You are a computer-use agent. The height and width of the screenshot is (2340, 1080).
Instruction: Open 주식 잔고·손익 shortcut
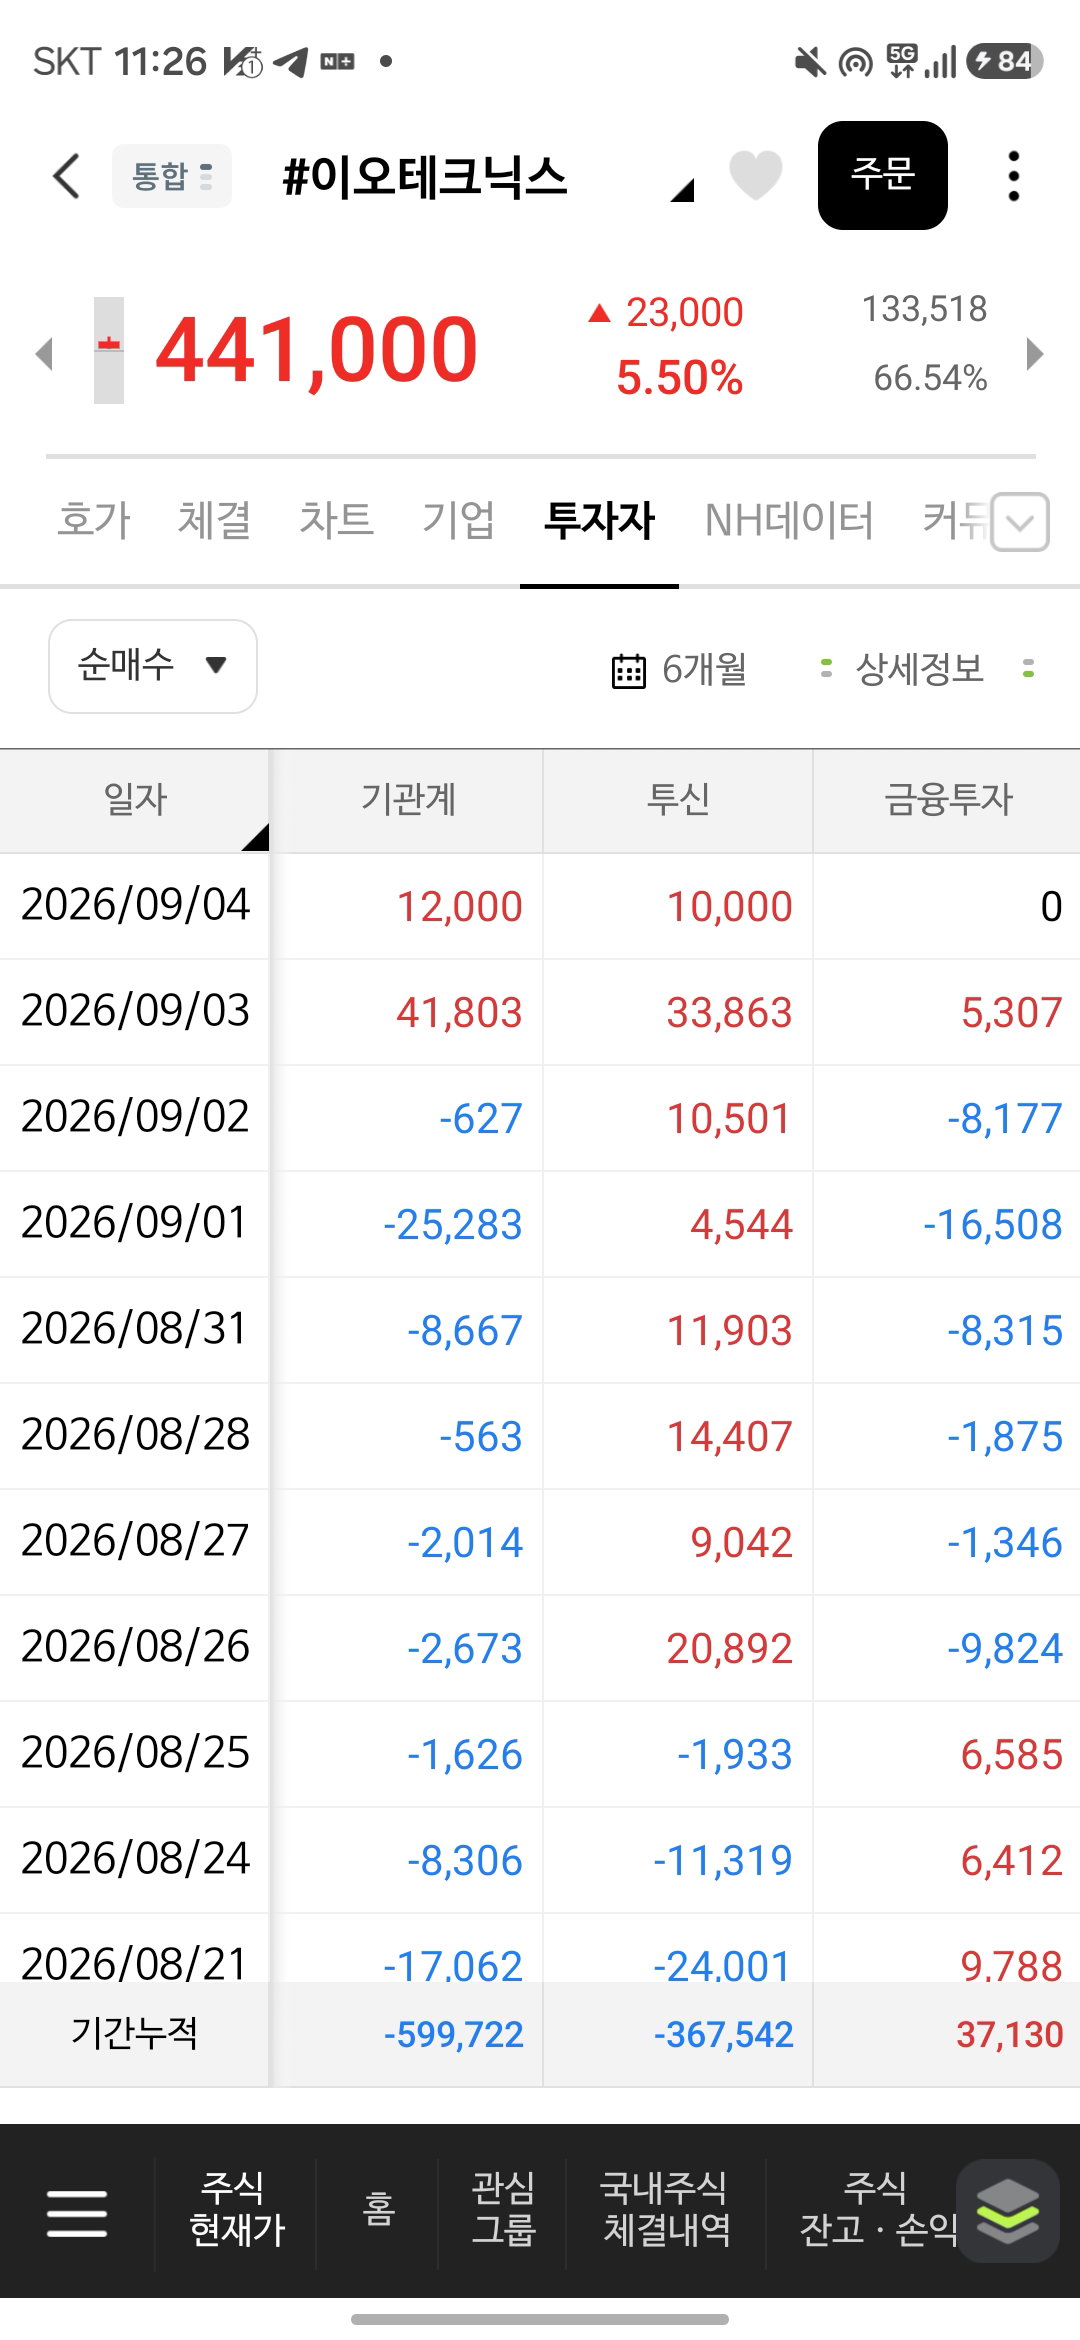click(877, 2209)
